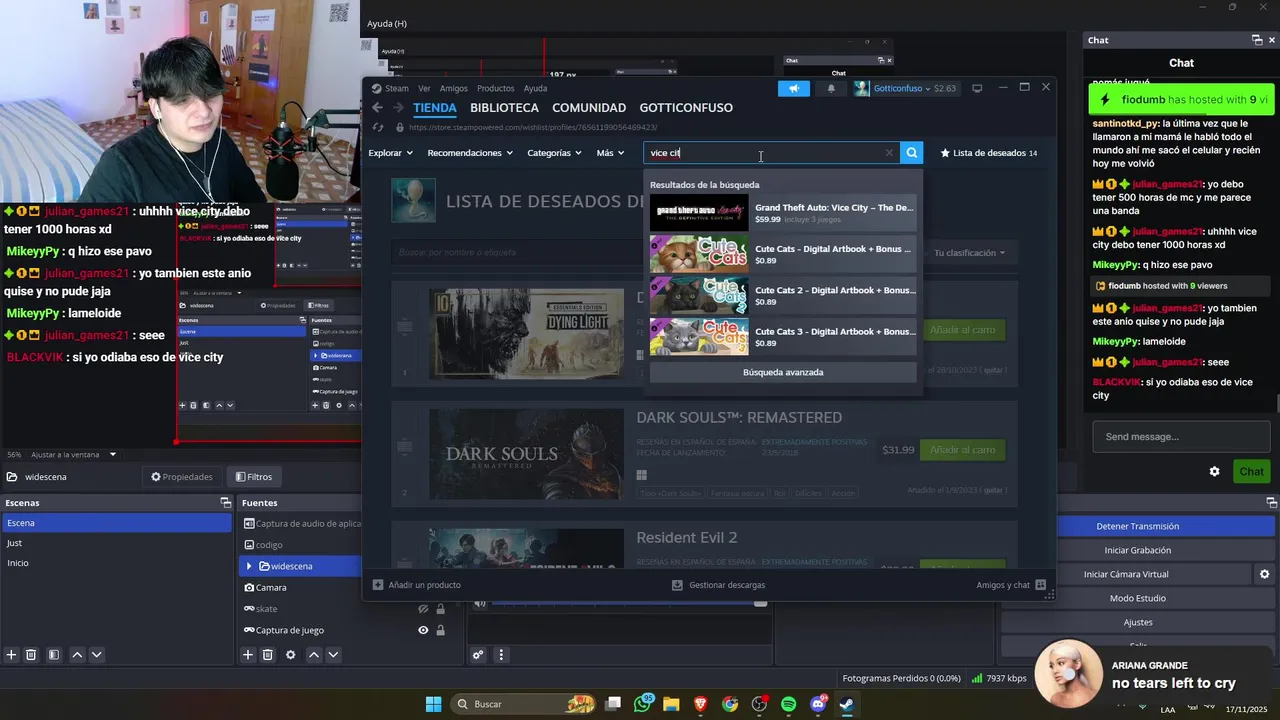Open Discord from the taskbar
Image resolution: width=1280 pixels, height=720 pixels.
pos(818,704)
